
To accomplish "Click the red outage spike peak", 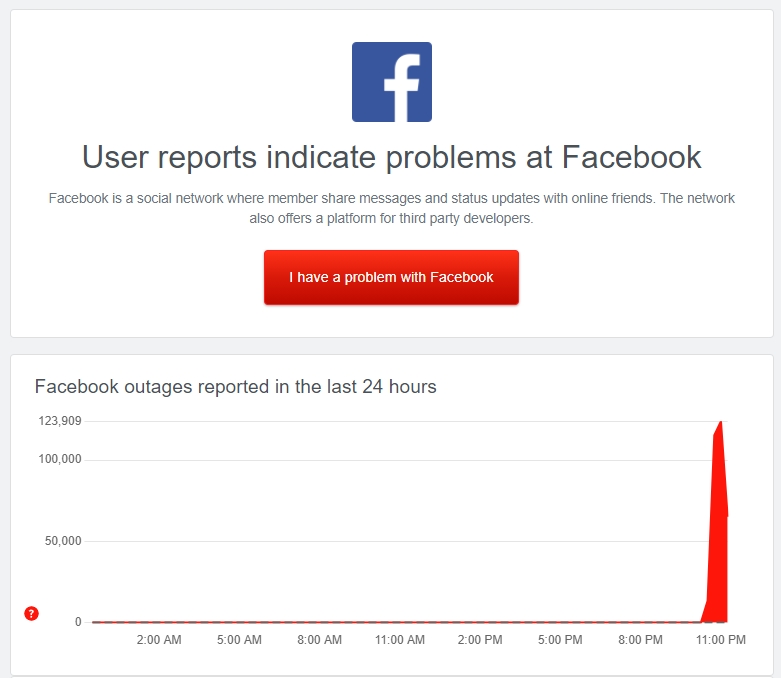I will point(720,423).
